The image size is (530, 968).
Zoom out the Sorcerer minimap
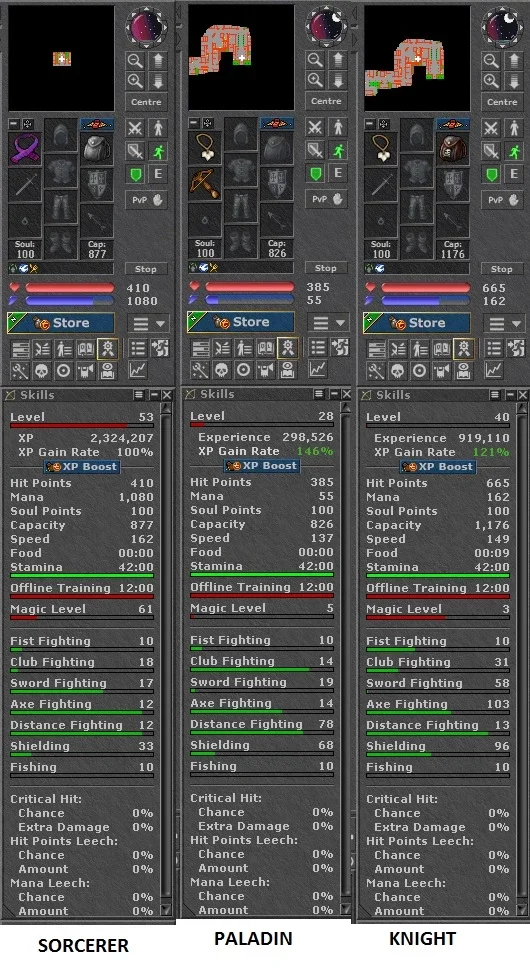tap(135, 60)
